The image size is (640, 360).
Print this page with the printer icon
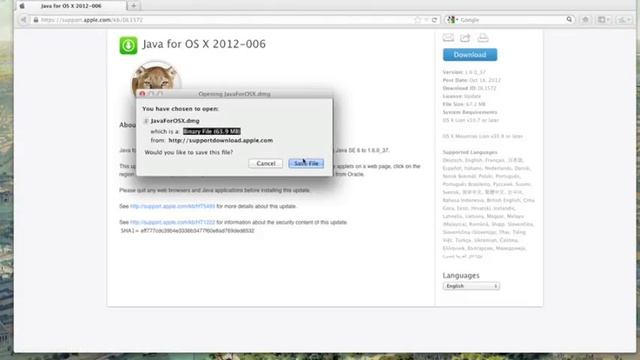click(483, 38)
